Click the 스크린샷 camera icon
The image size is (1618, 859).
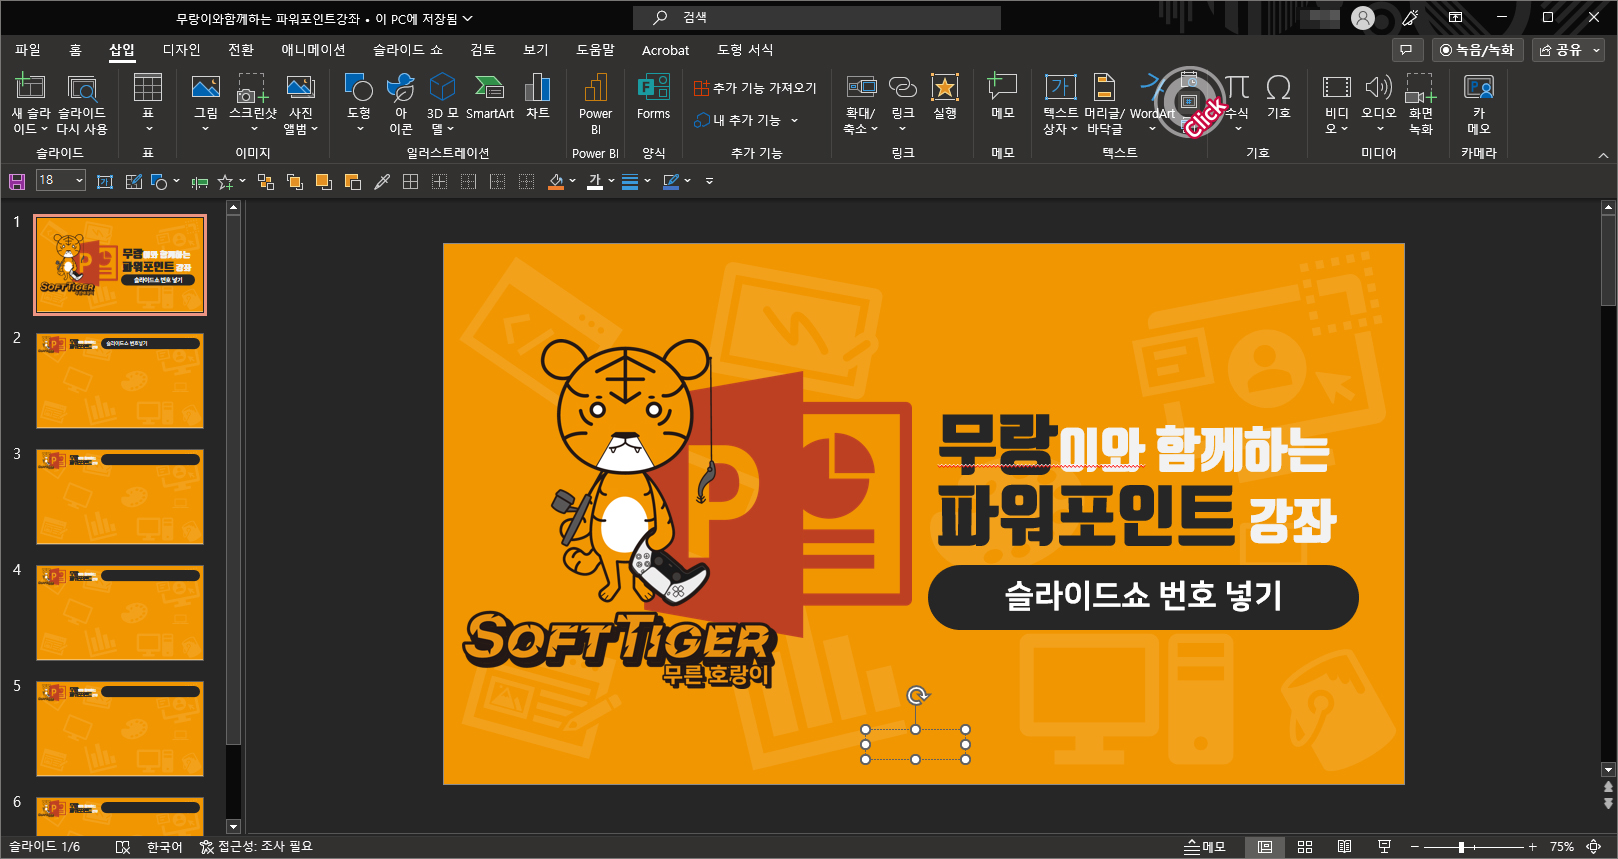pos(252,88)
